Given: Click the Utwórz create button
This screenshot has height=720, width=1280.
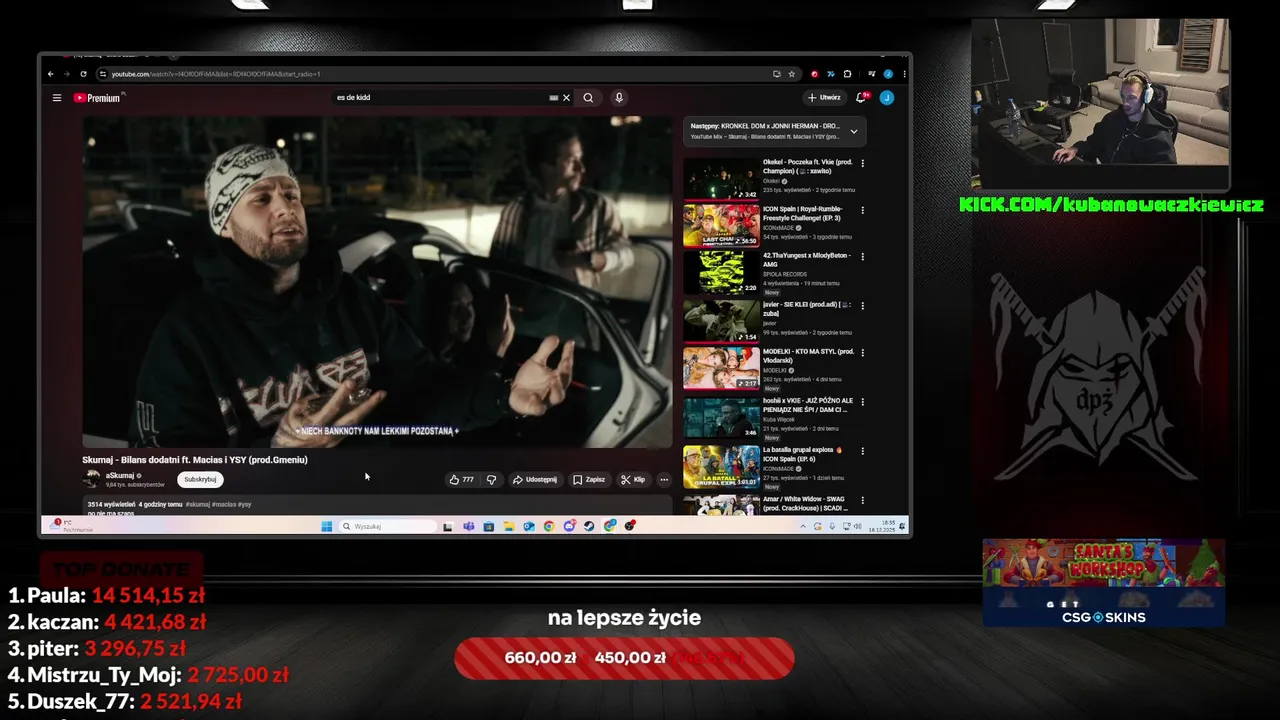Looking at the screenshot, I should pyautogui.click(x=824, y=98).
